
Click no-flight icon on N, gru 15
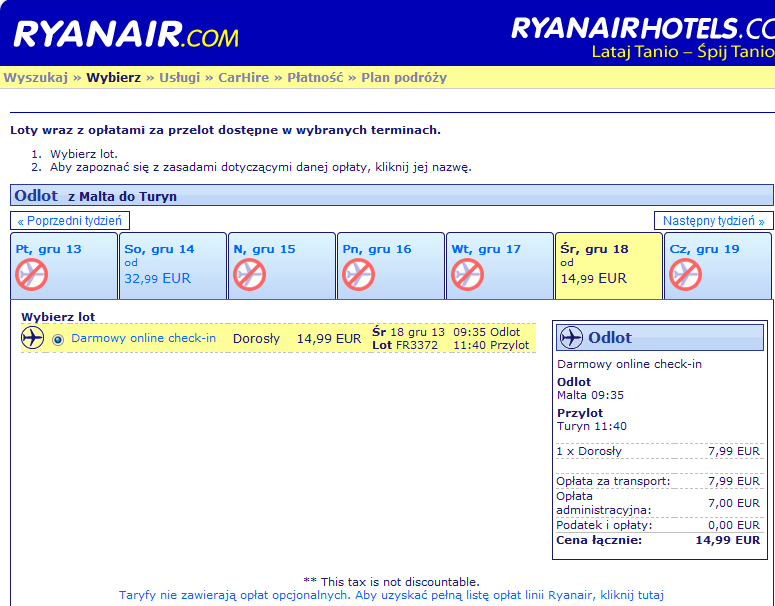(x=250, y=275)
